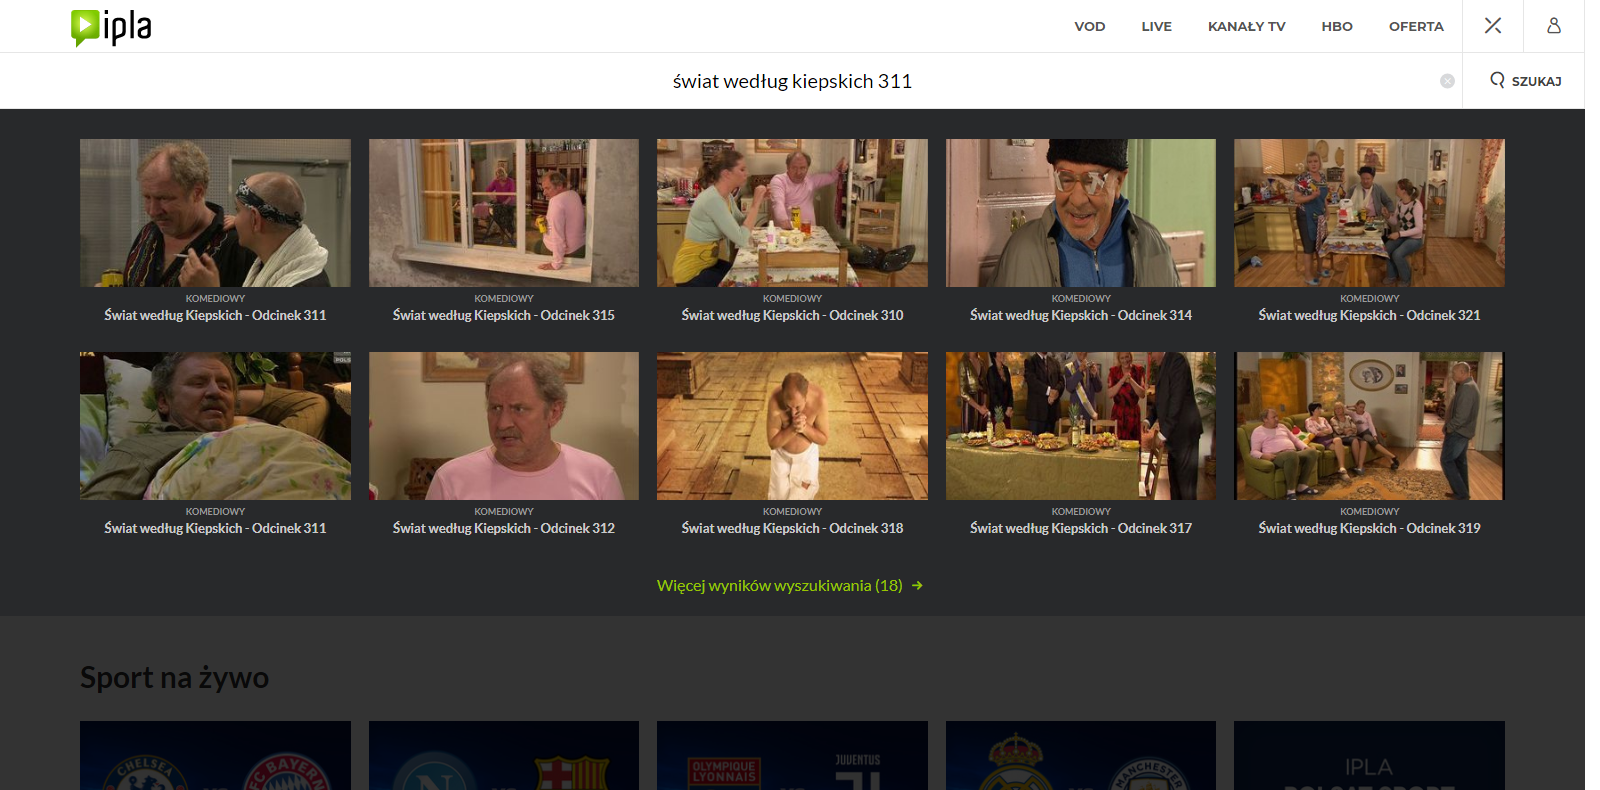Click the title 'Świat według Kiepskich - Odcinek 310'
This screenshot has height=790, width=1600.
792,315
